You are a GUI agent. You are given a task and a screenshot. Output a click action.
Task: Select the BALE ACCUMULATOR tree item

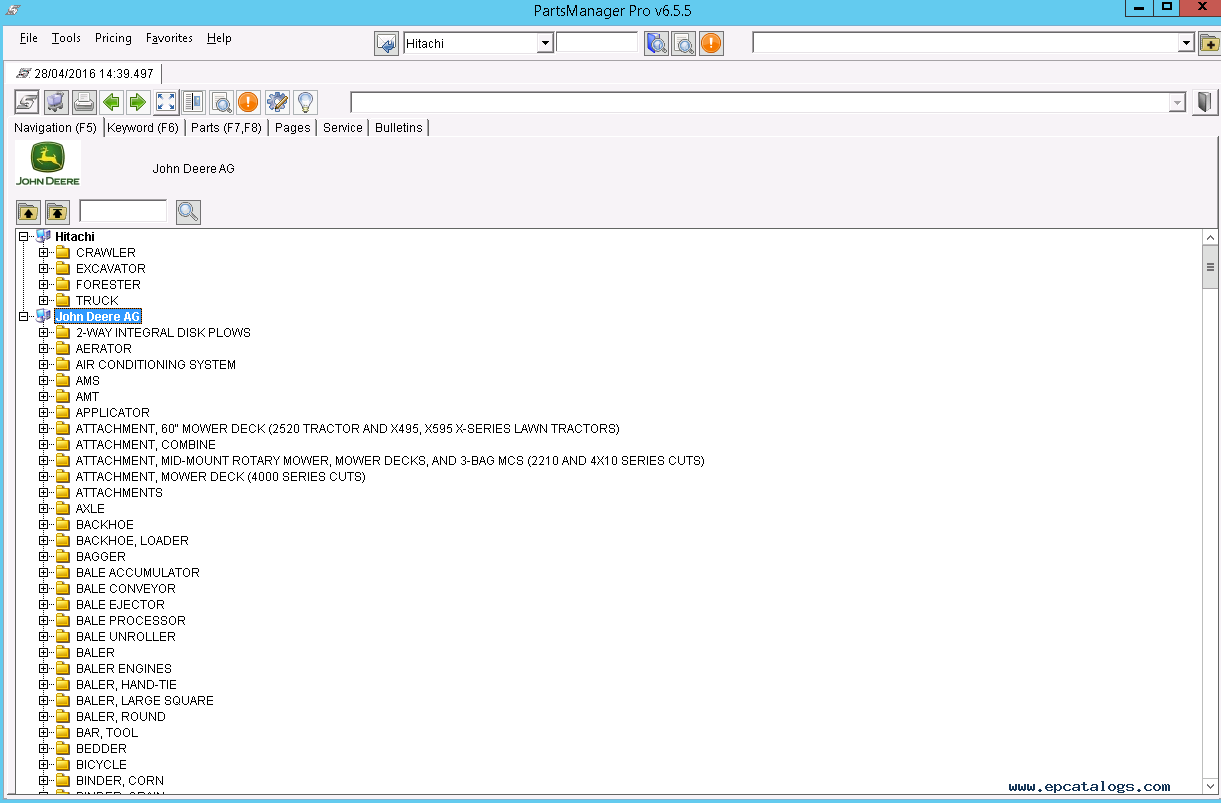coord(138,573)
